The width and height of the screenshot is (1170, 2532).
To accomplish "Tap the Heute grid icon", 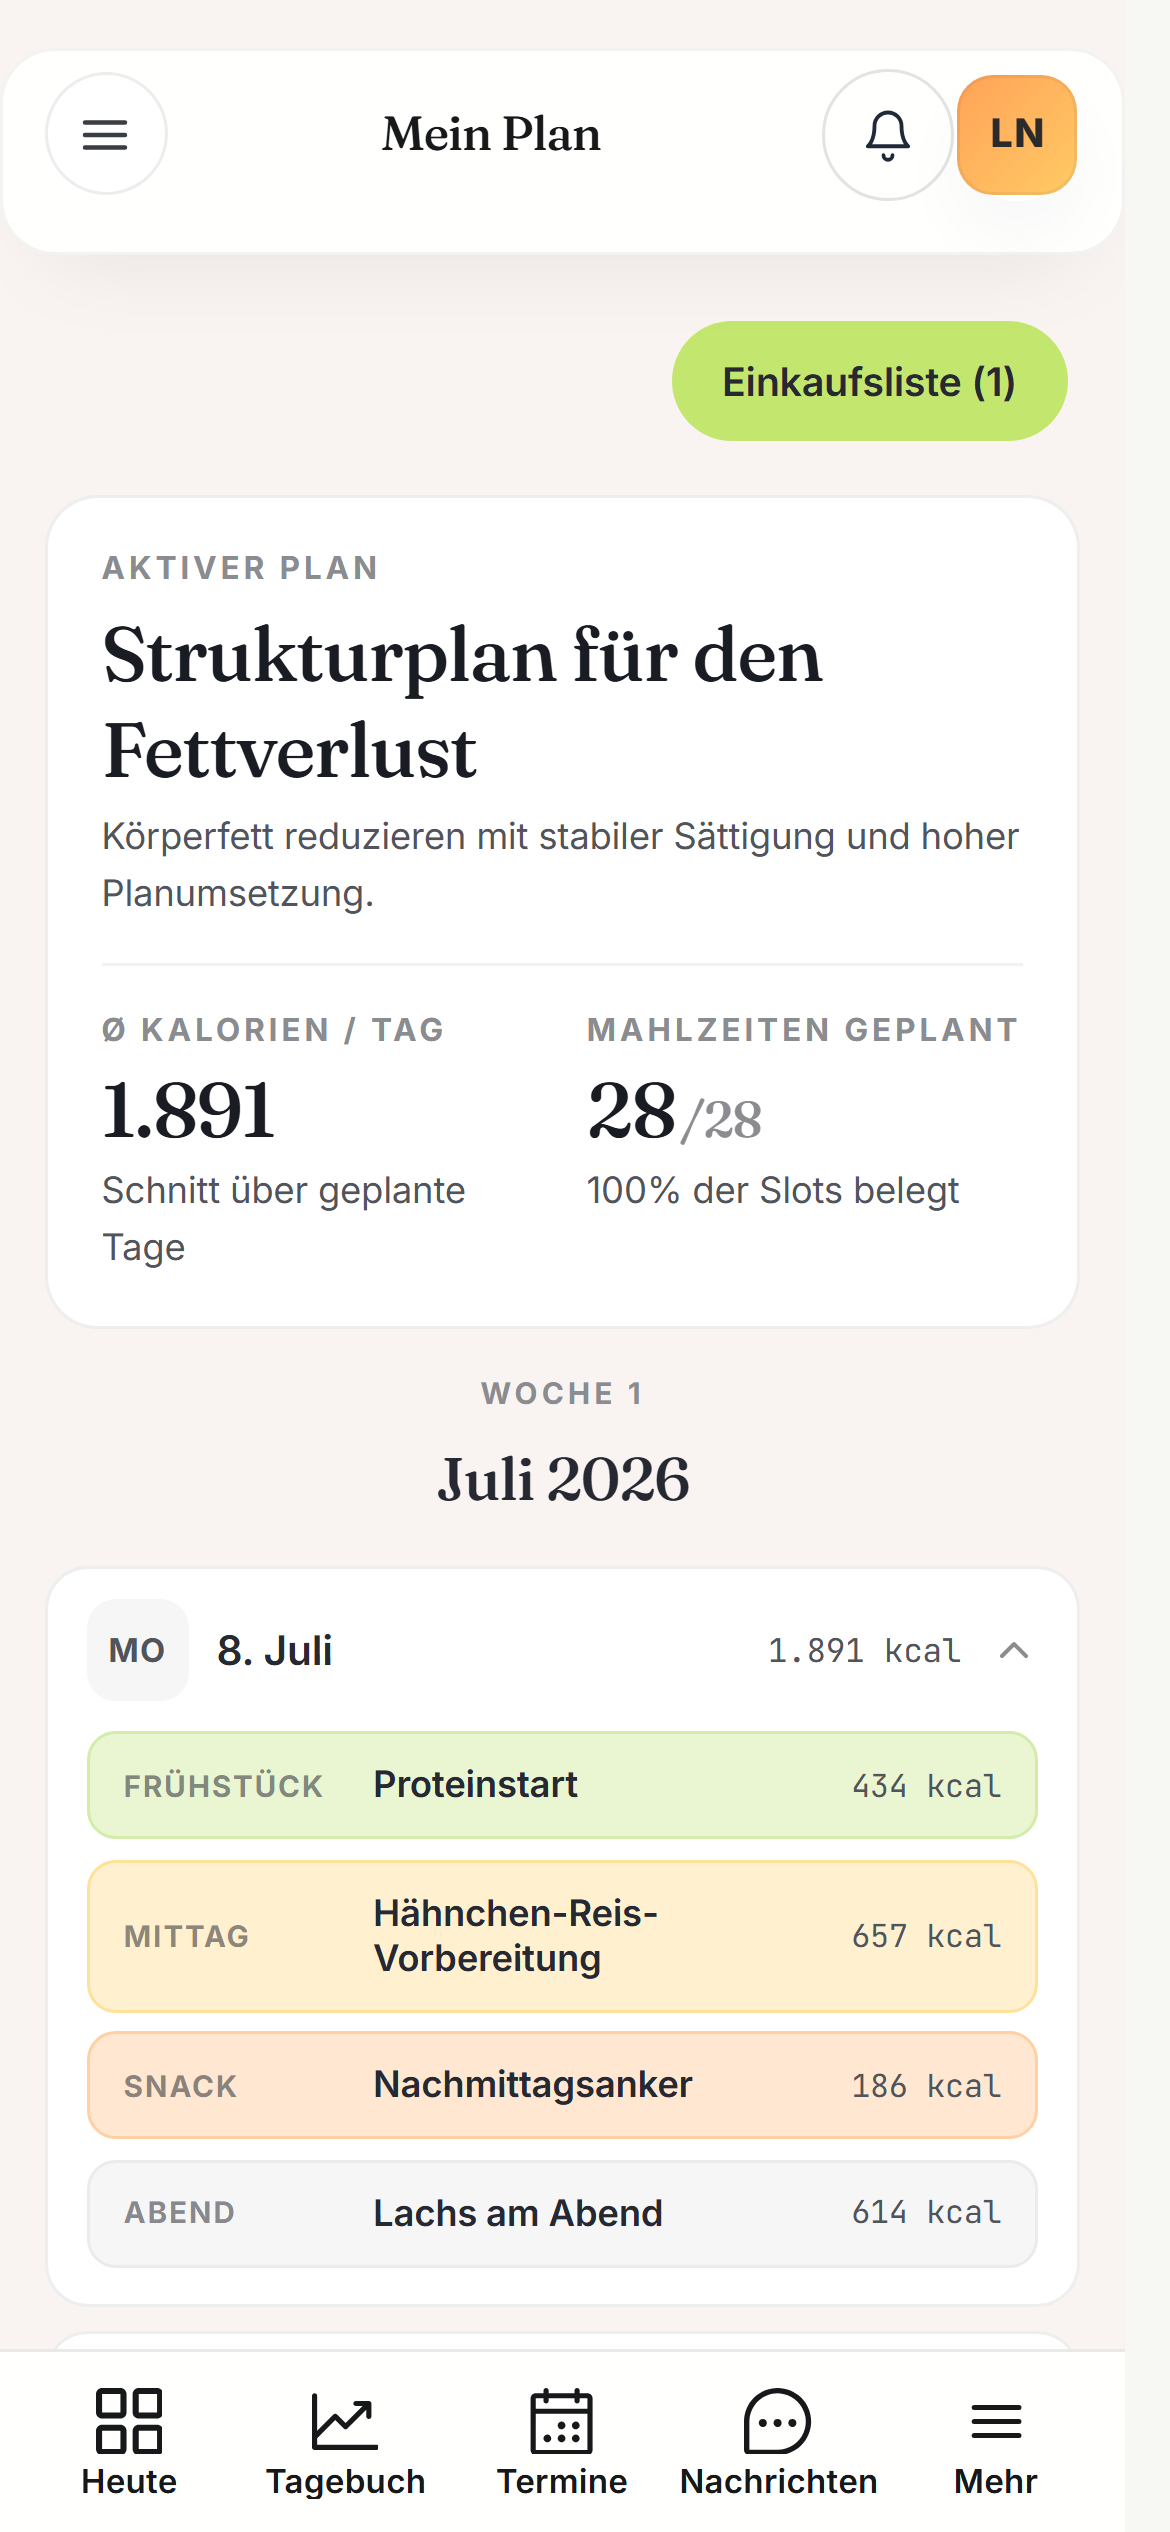I will pos(129,2421).
